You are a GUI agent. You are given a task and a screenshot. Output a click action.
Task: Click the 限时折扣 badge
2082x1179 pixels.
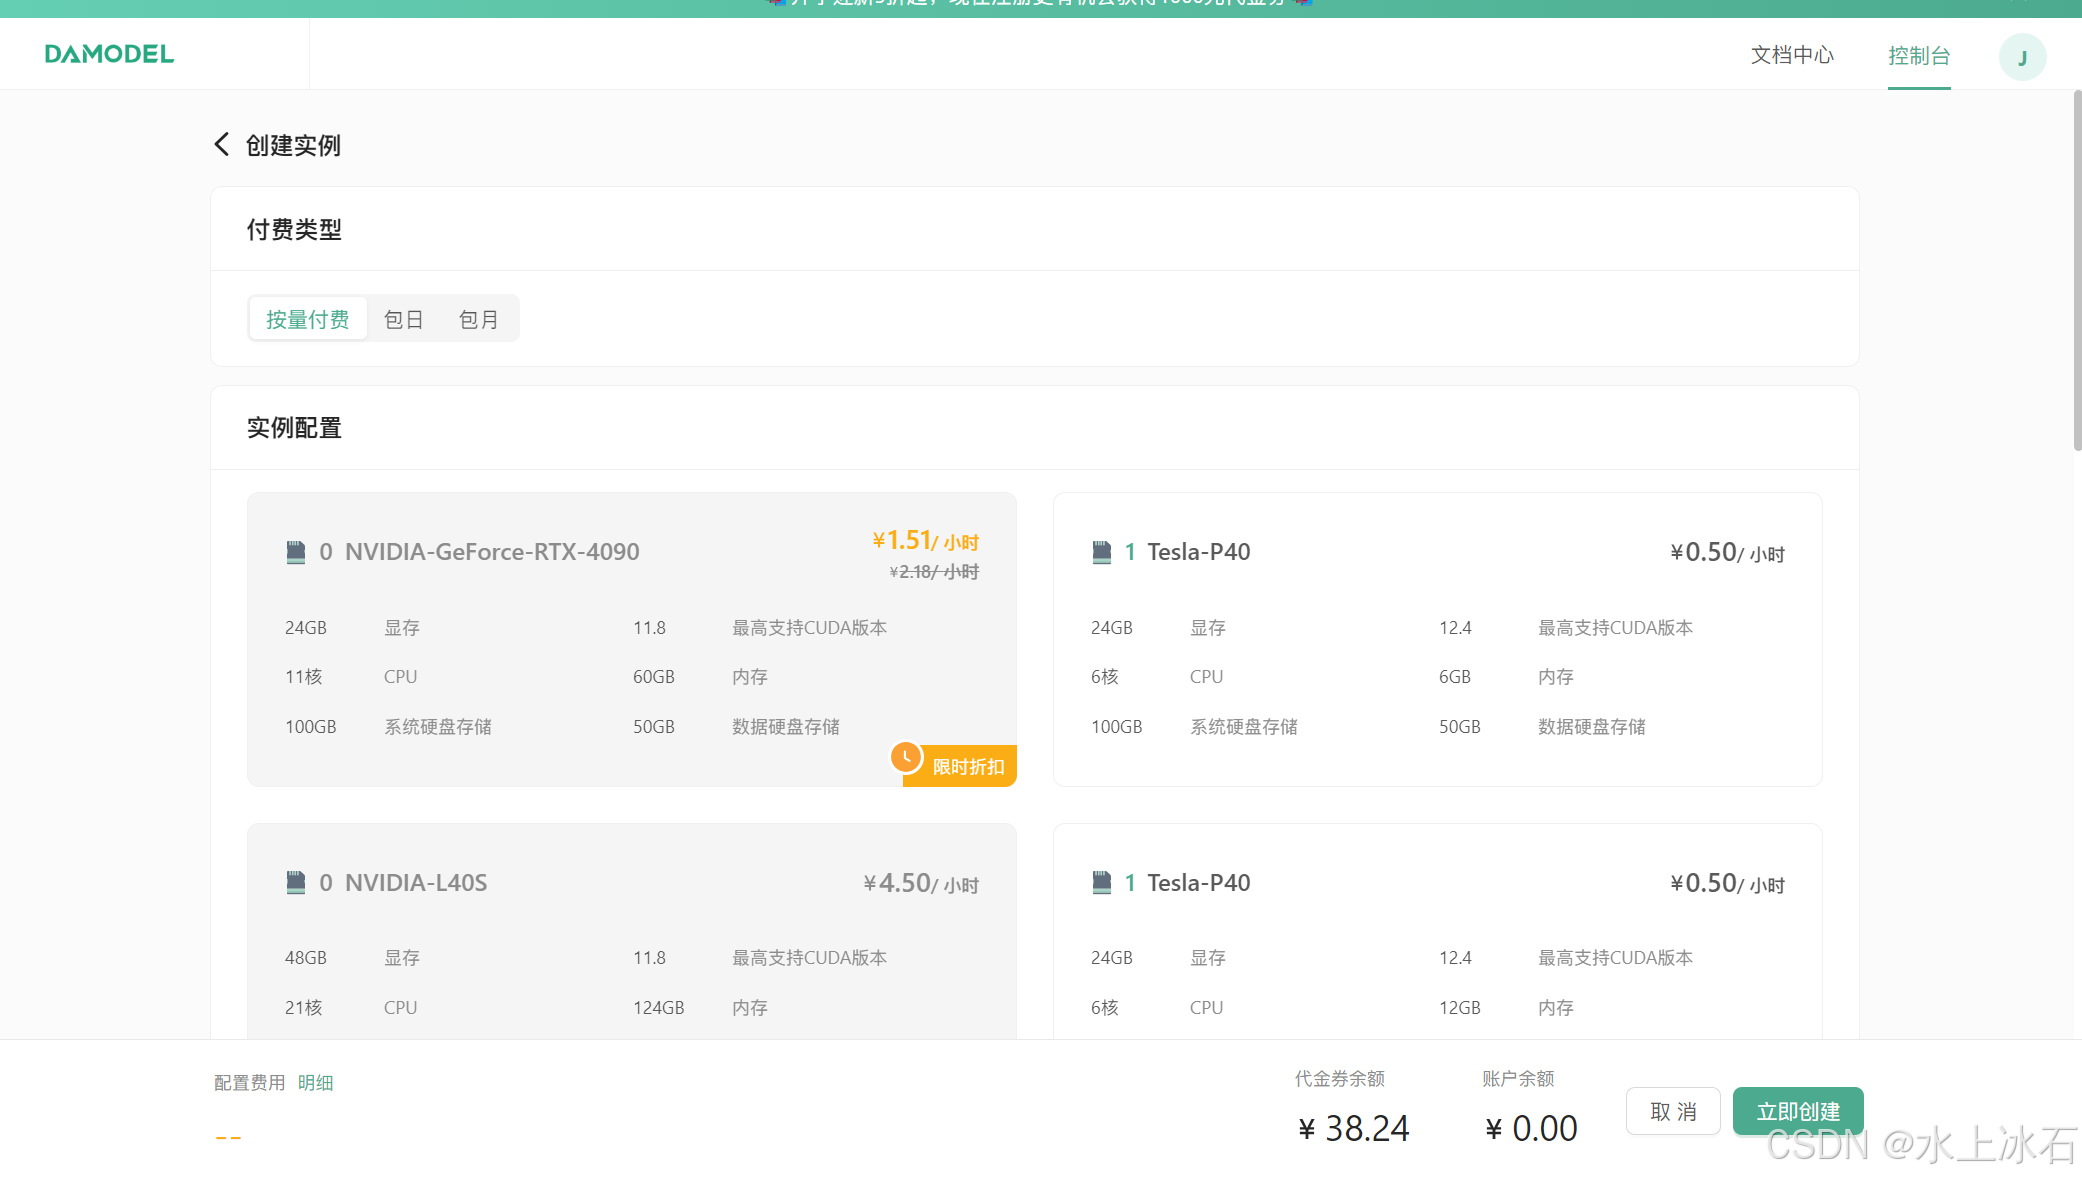point(960,766)
